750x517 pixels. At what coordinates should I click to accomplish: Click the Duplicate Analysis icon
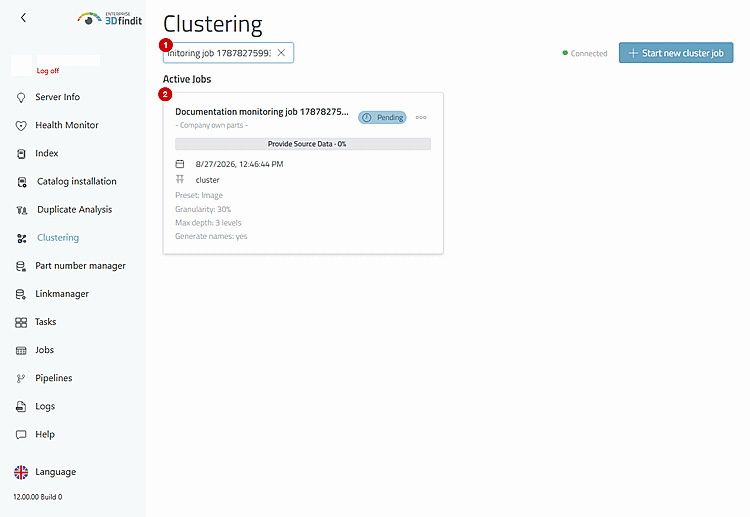click(x=22, y=210)
